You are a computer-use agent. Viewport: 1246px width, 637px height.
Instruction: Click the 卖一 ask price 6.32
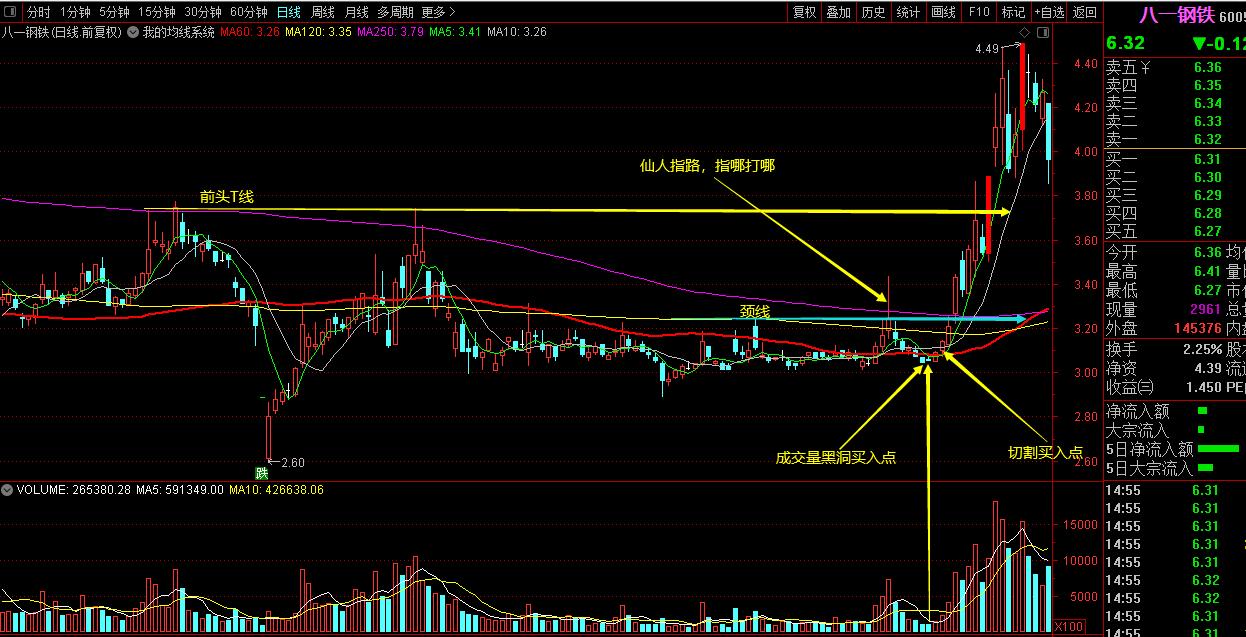click(1207, 140)
